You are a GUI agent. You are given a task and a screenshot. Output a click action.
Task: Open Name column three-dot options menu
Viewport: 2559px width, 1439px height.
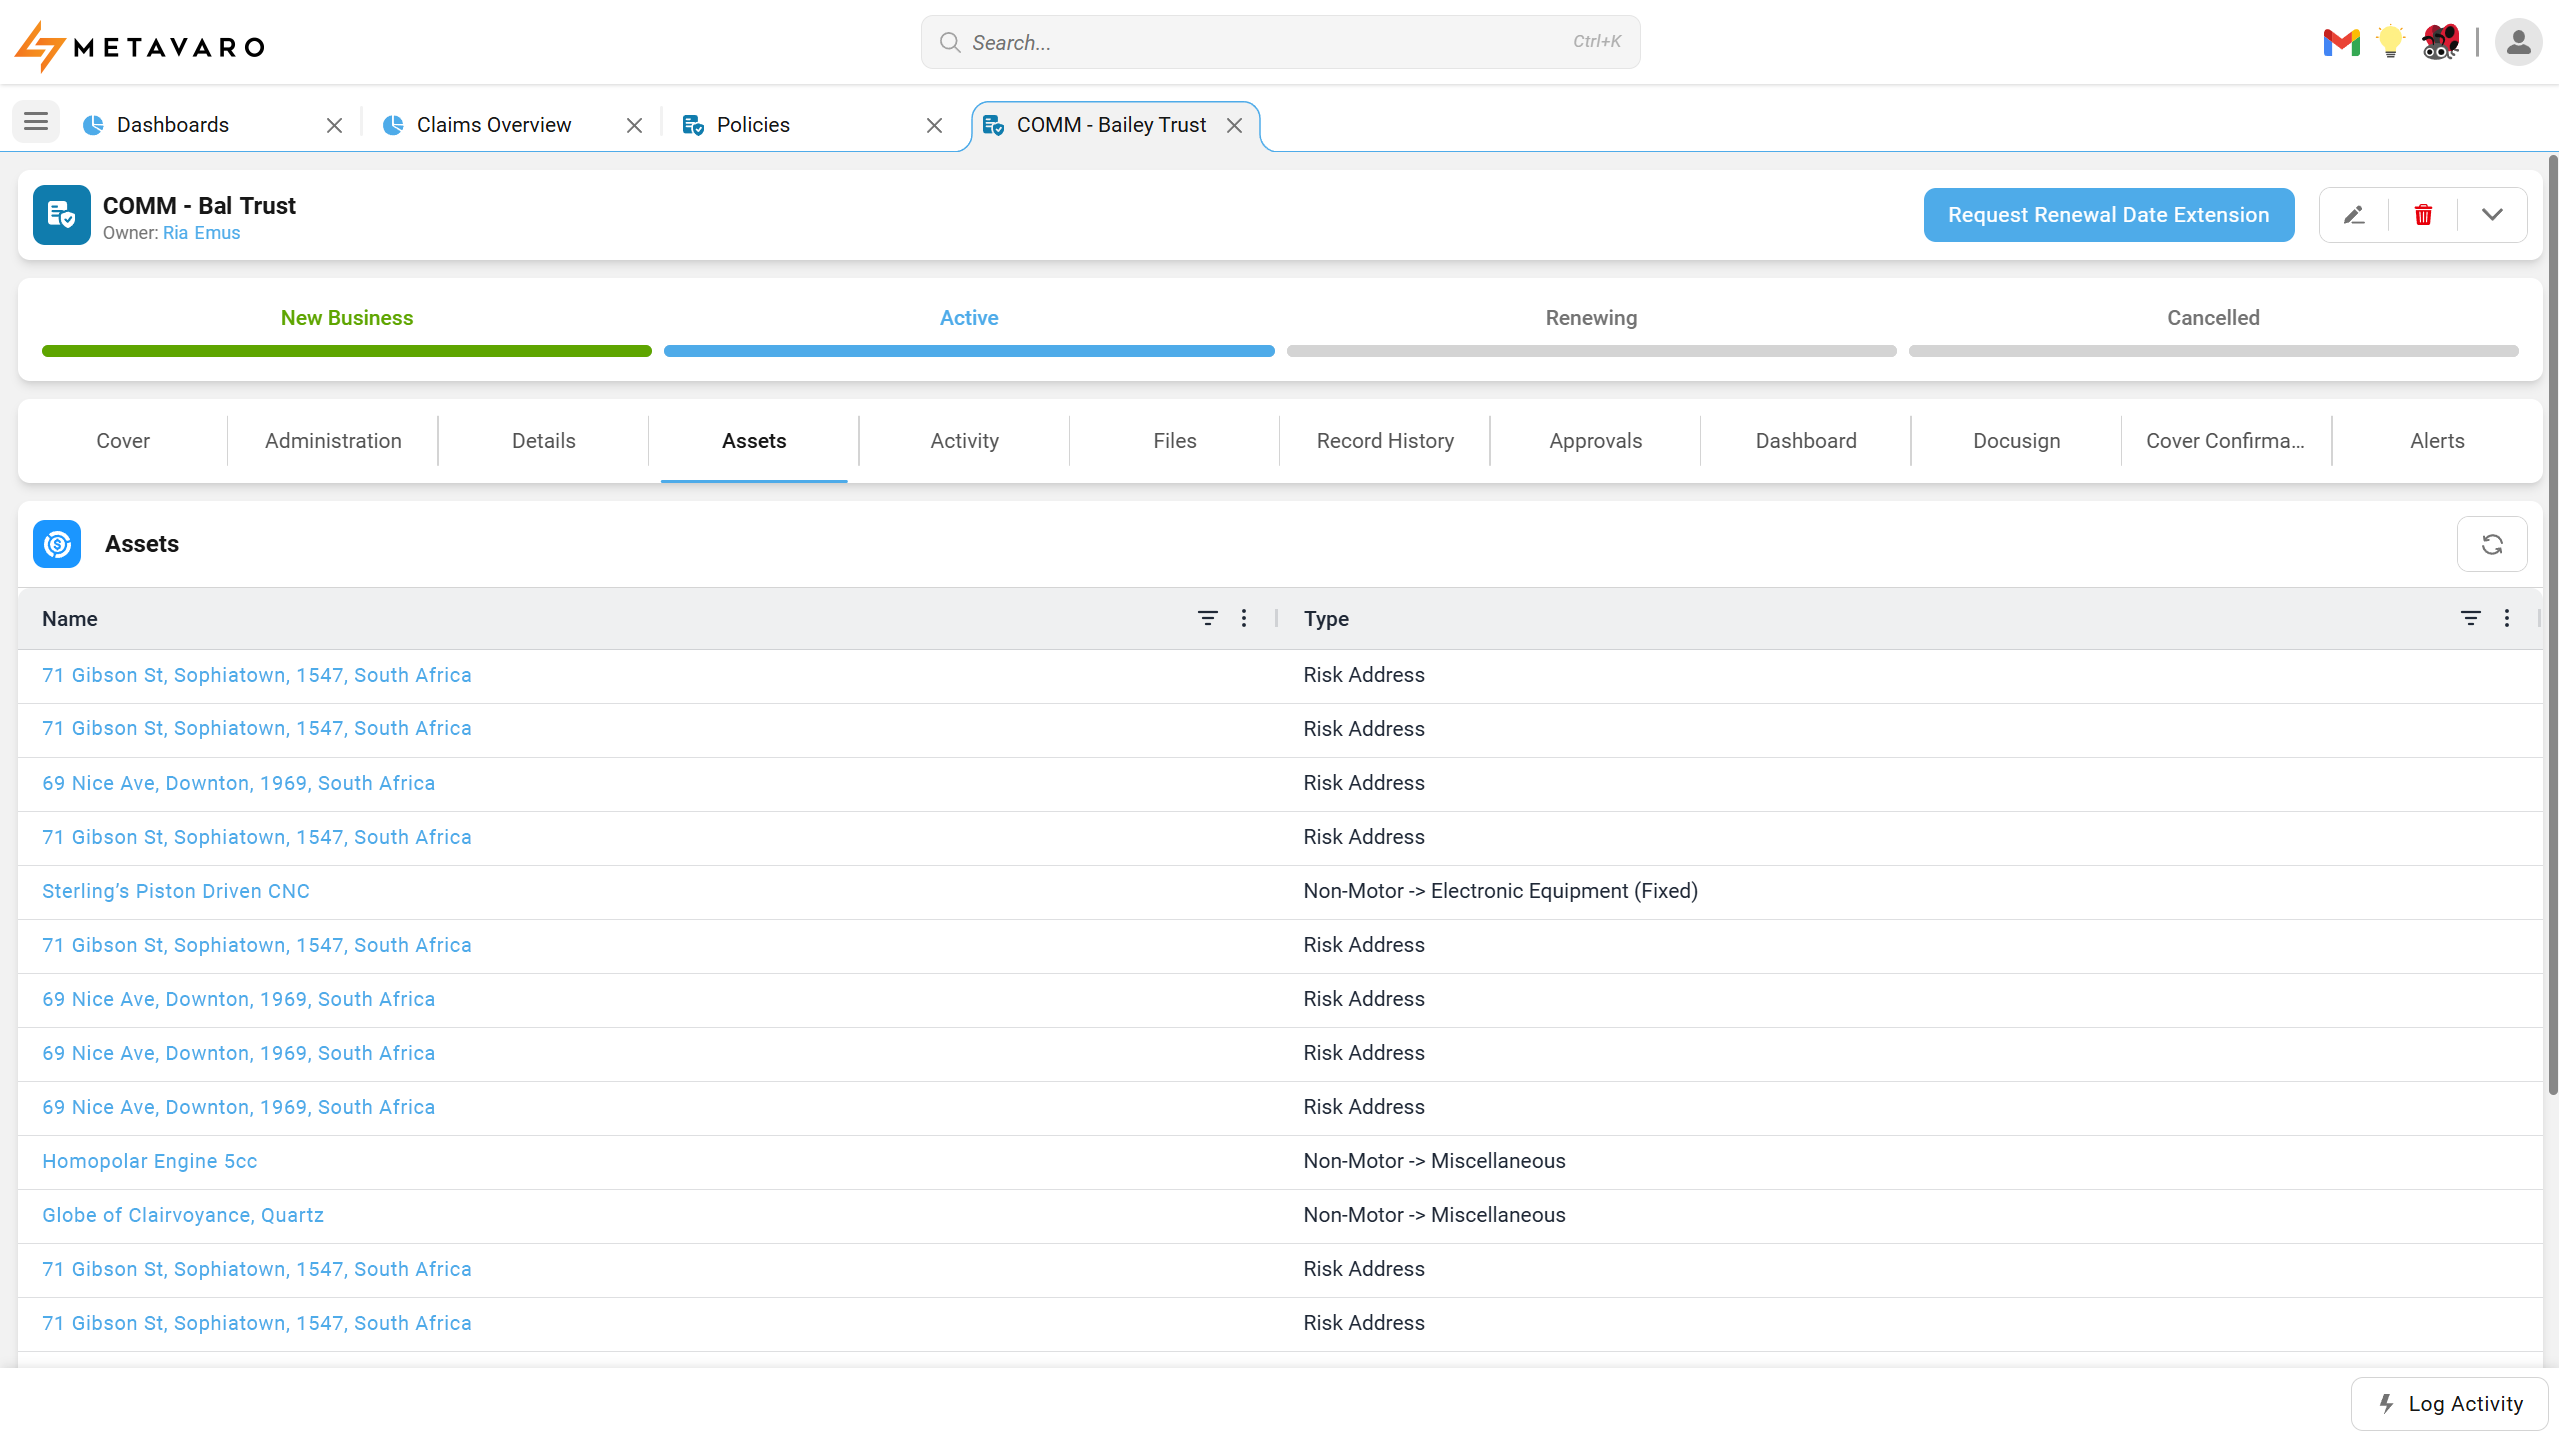(x=1244, y=618)
